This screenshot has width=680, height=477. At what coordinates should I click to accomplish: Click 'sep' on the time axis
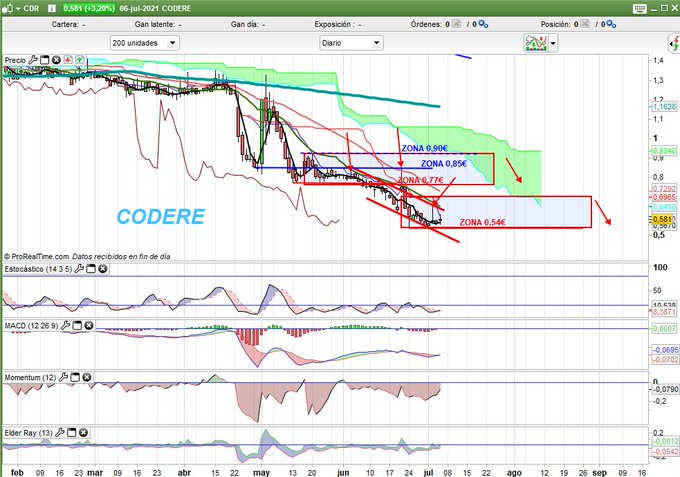point(599,472)
